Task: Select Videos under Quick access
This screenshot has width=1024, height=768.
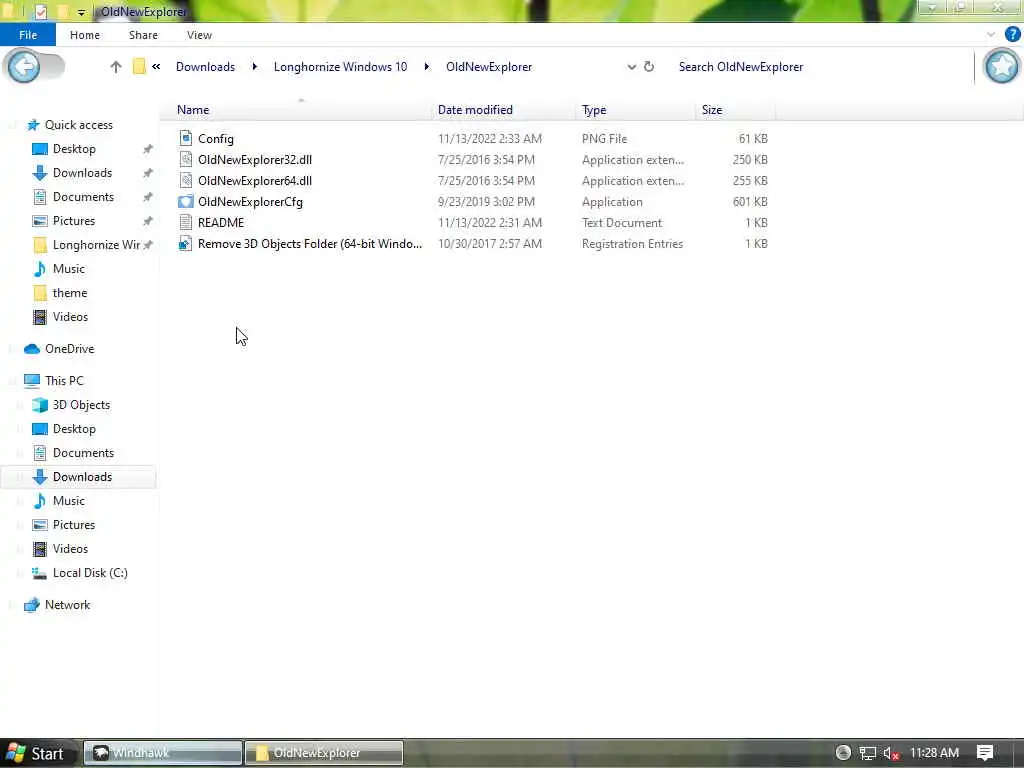Action: coord(70,317)
